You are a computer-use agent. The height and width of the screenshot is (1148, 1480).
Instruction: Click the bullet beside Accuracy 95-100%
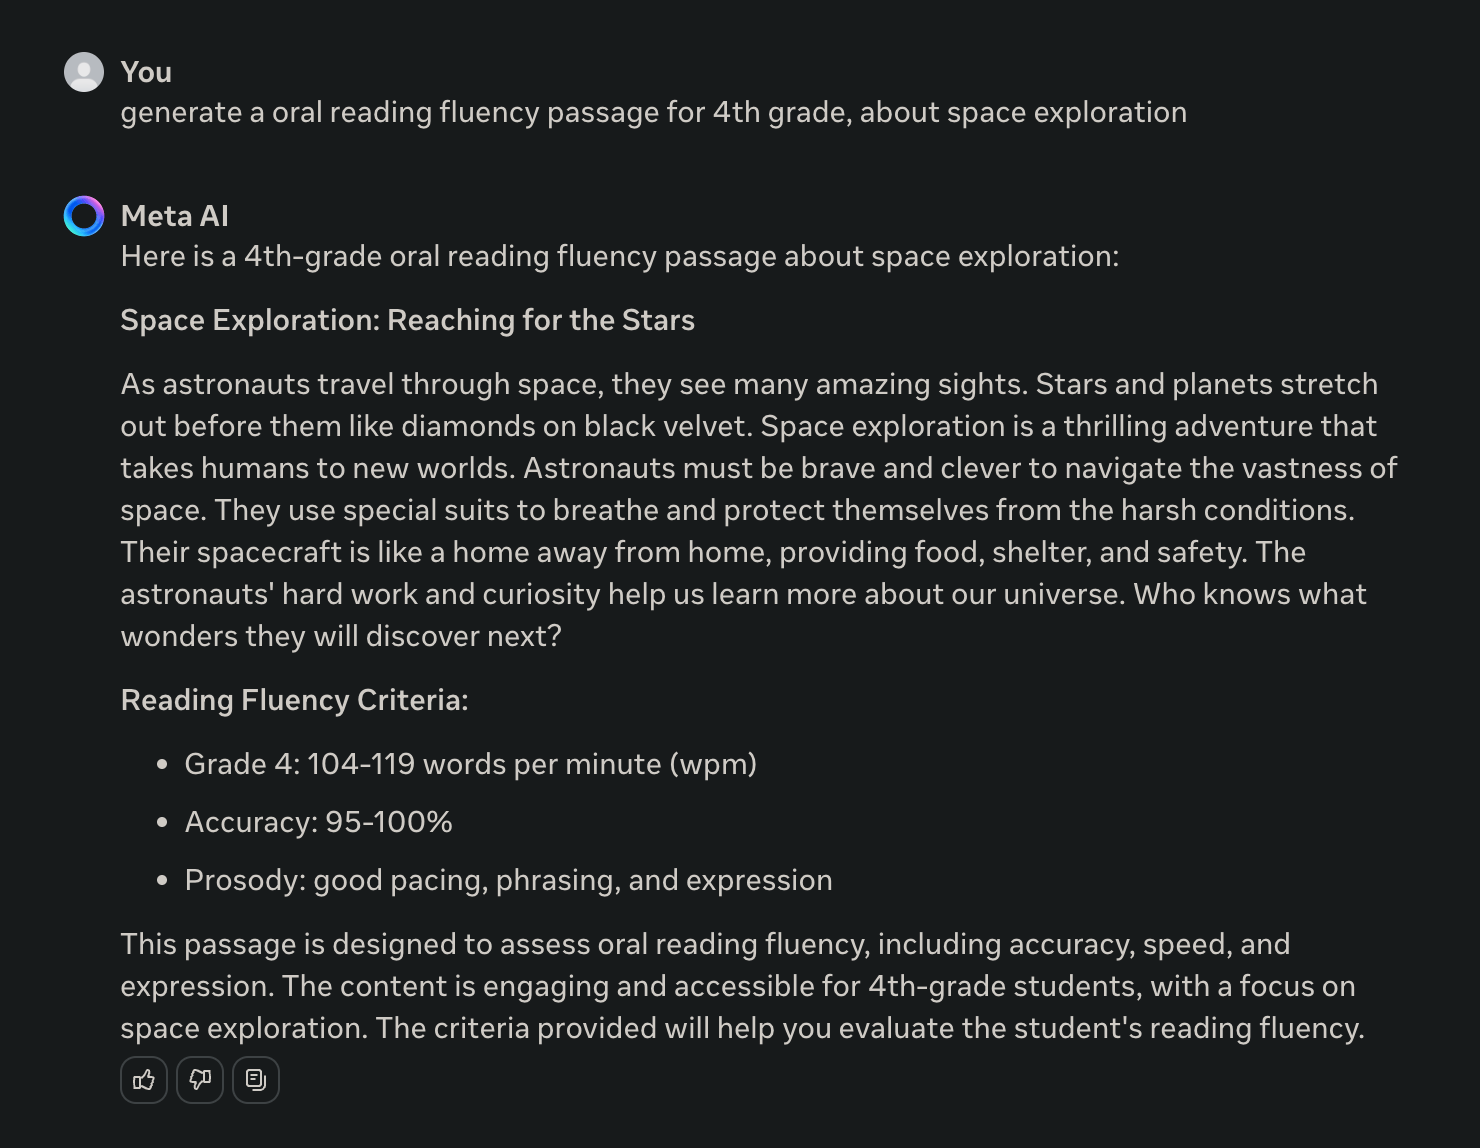pos(161,823)
